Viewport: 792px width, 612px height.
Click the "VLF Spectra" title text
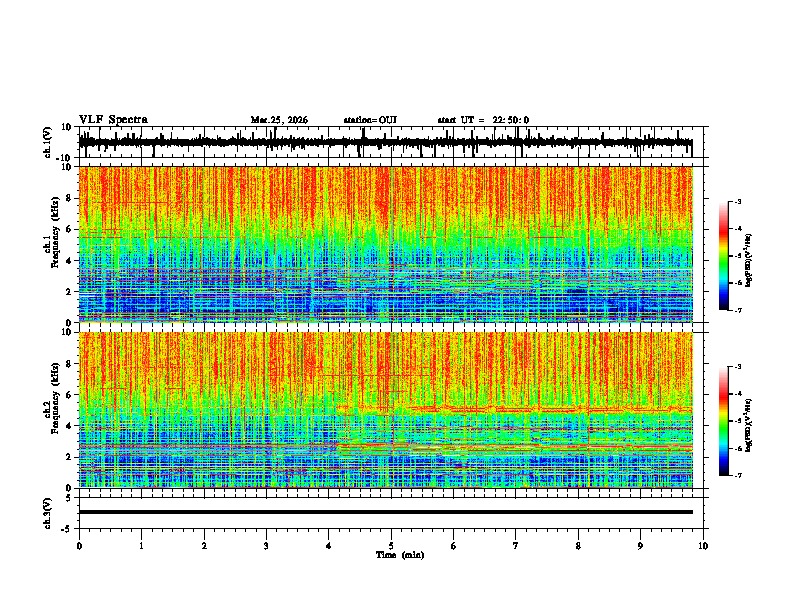pos(113,120)
